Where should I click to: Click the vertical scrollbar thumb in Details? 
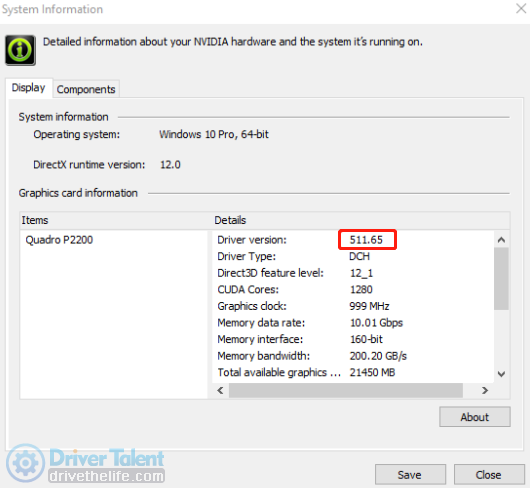click(x=501, y=278)
